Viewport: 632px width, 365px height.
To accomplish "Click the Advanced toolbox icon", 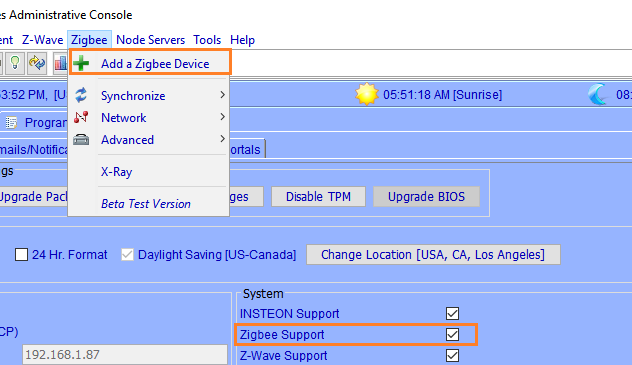I will click(81, 140).
